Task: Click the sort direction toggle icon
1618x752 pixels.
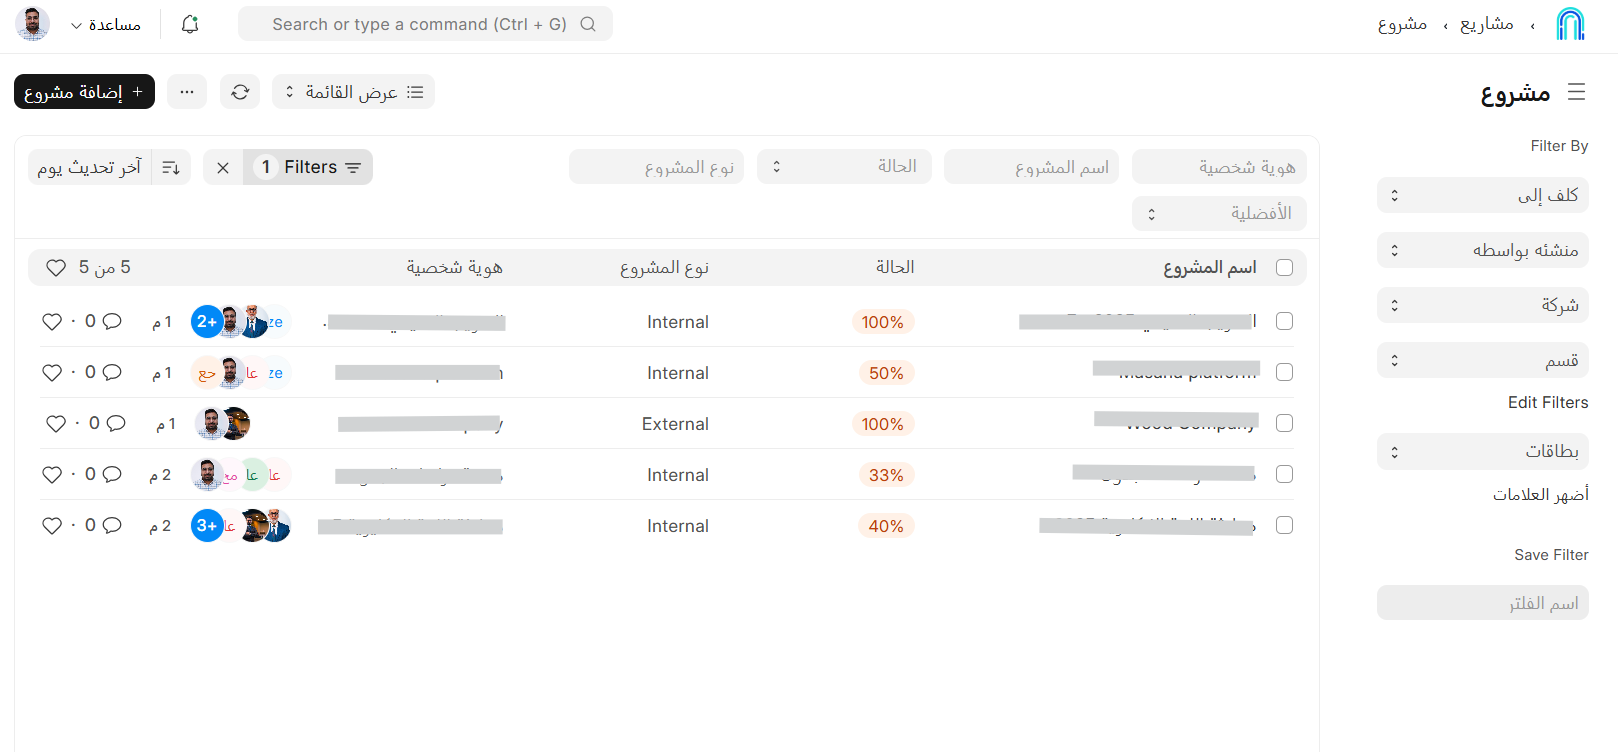Action: pyautogui.click(x=171, y=168)
